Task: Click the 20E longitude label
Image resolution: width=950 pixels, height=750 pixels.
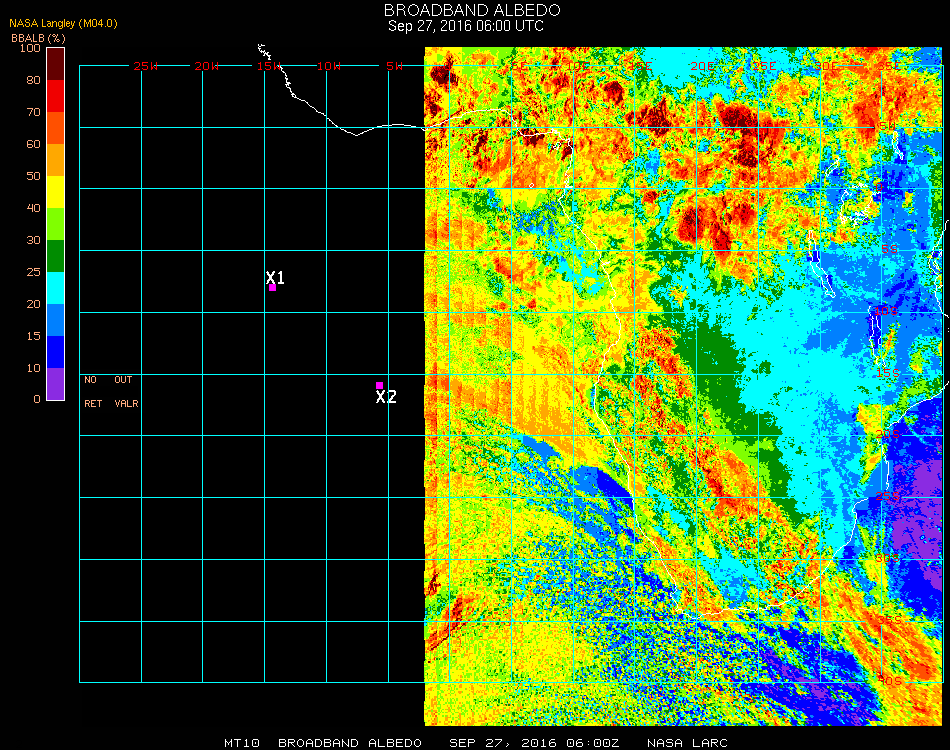Action: [702, 66]
